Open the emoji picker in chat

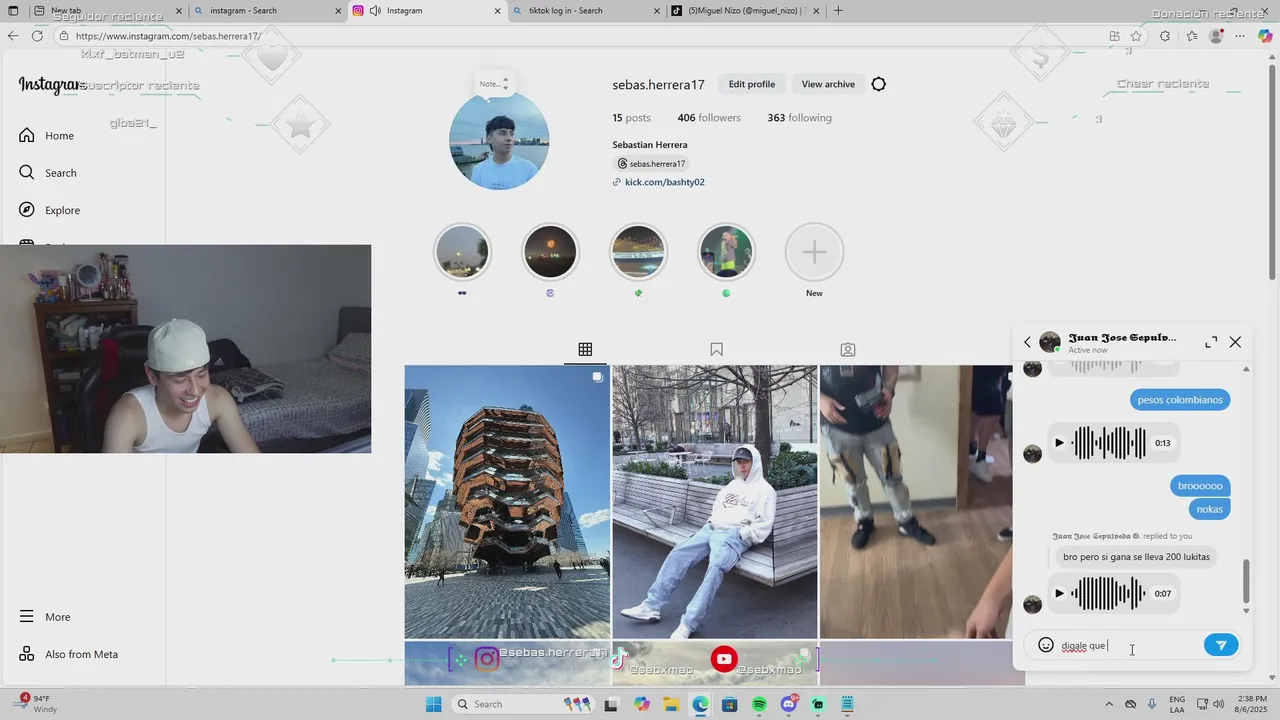click(x=1046, y=646)
